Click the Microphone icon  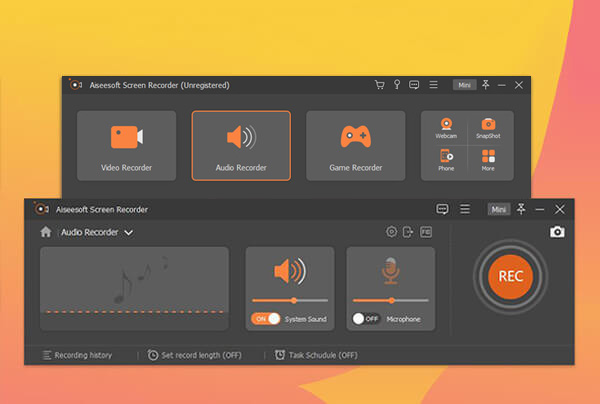[391, 271]
